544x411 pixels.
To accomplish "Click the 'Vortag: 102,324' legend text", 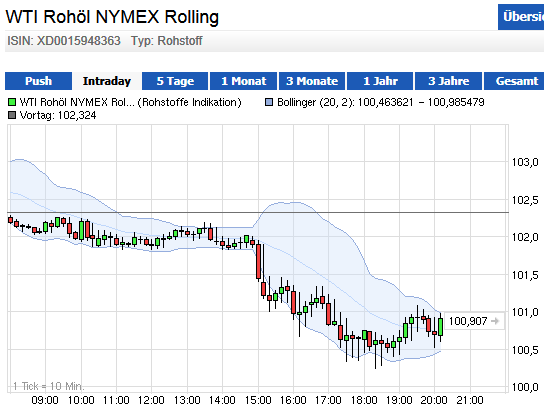I will pyautogui.click(x=58, y=115).
